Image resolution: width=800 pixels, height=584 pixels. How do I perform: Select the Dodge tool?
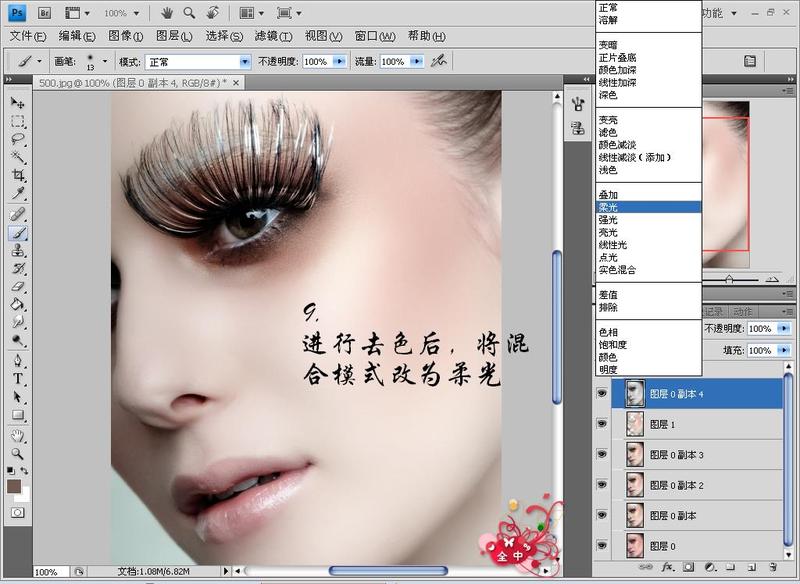click(18, 340)
